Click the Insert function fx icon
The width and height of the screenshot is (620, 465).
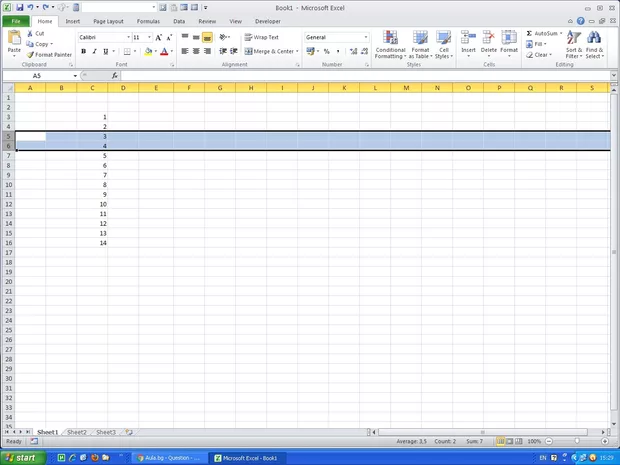point(114,75)
